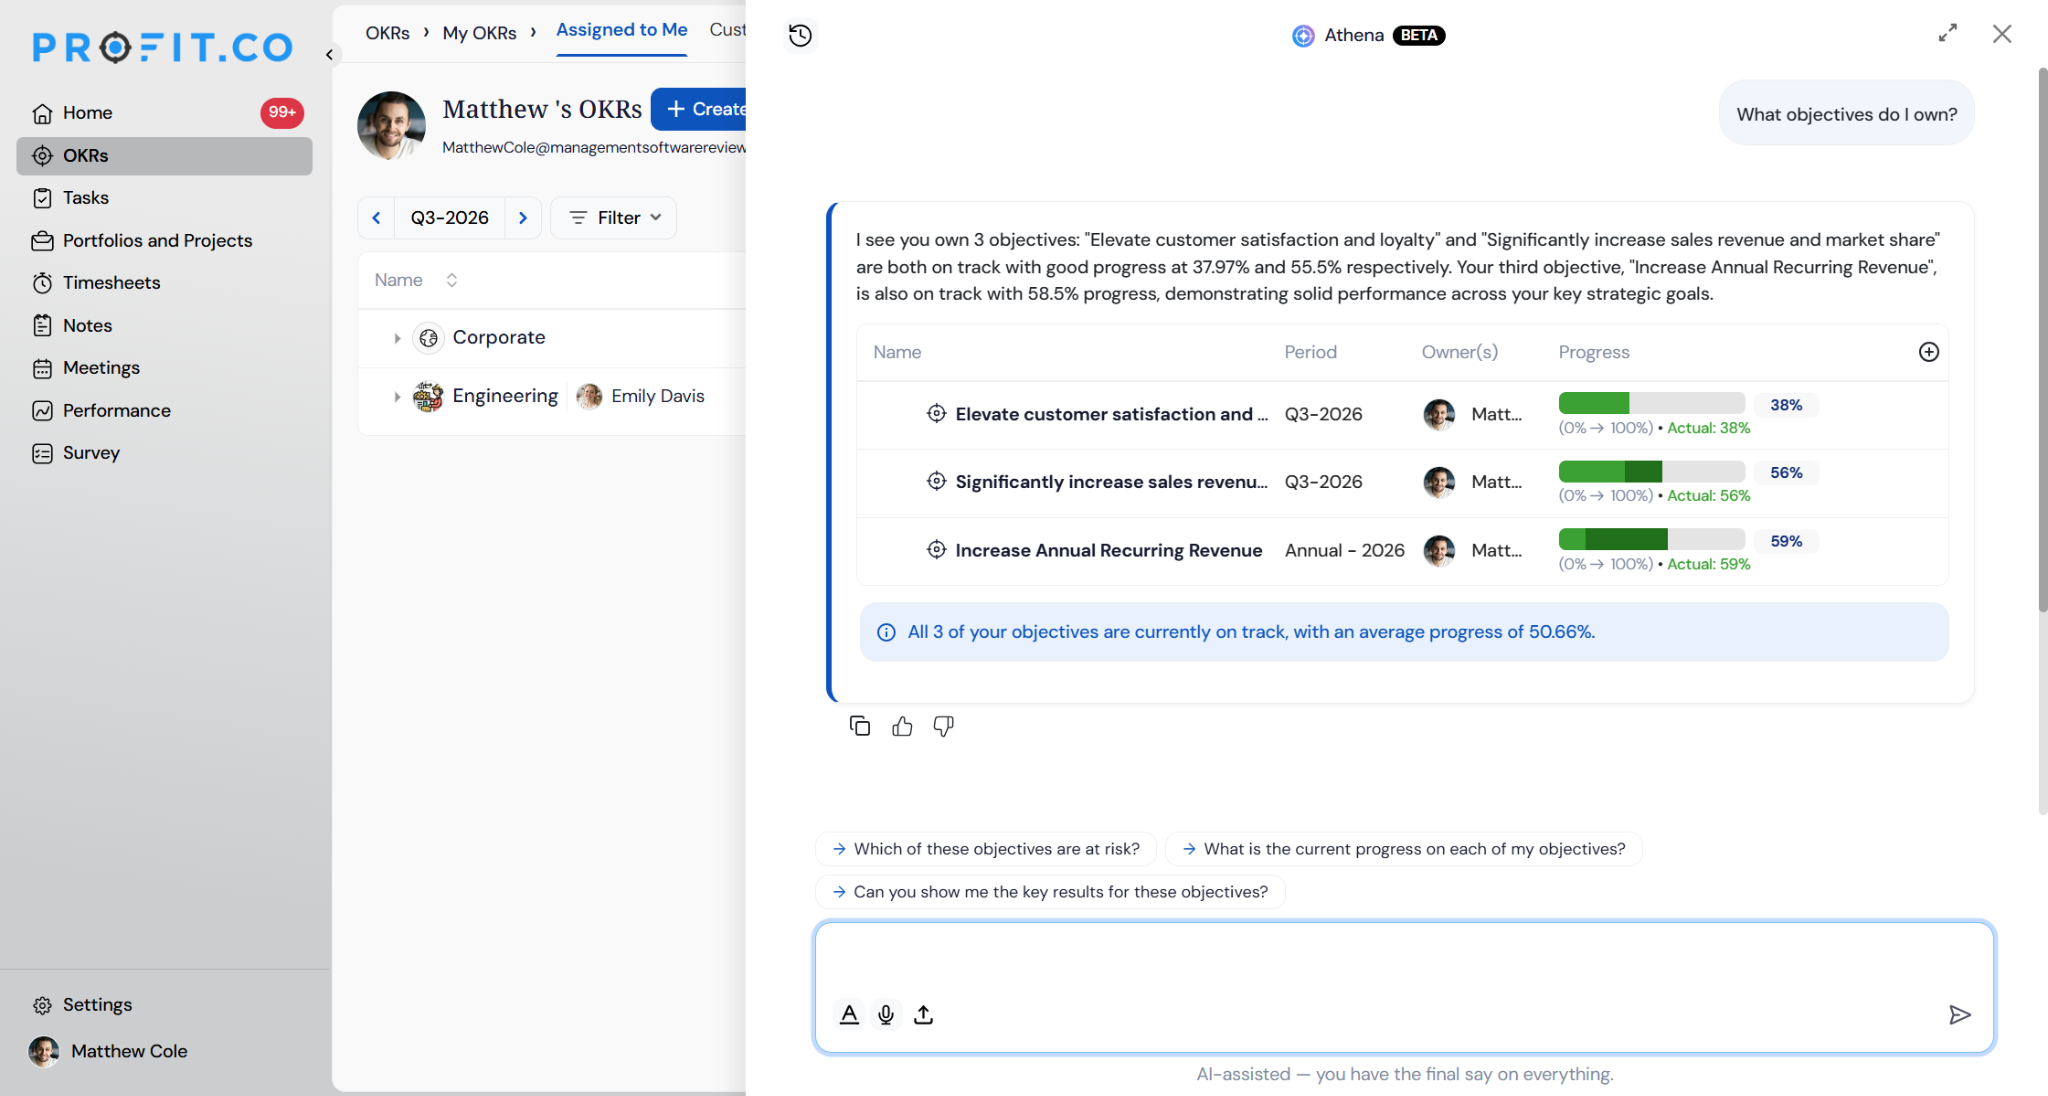Give thumbs up to Athena's answer

[902, 726]
